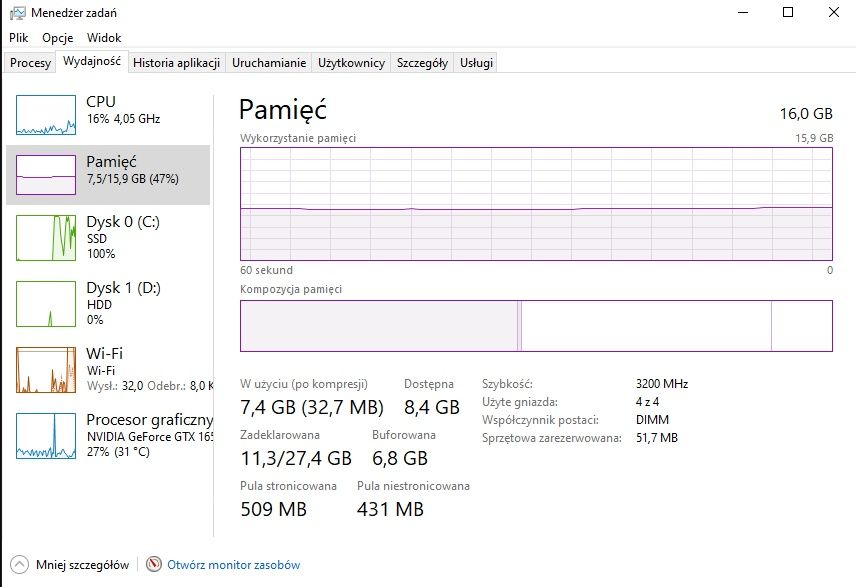This screenshot has width=856, height=587.
Task: Go to the Uruchamianie tab
Action: (269, 63)
